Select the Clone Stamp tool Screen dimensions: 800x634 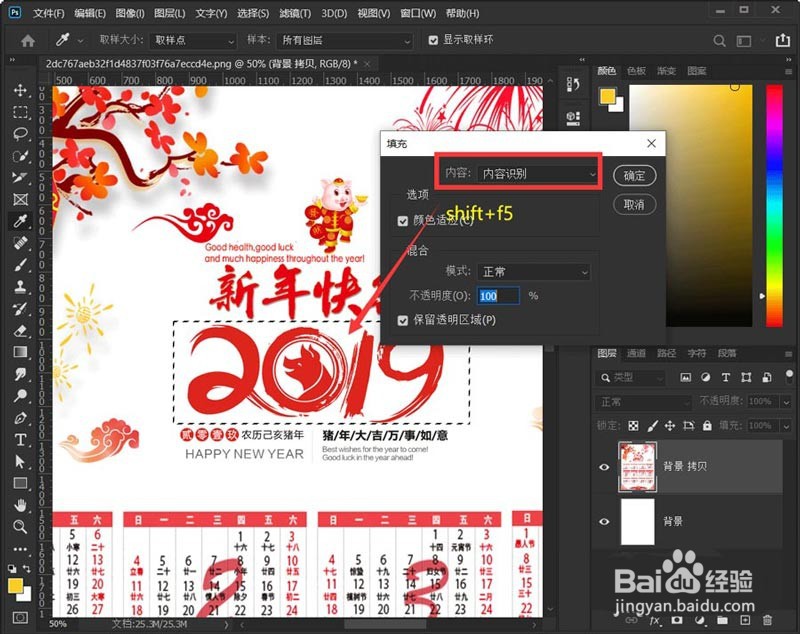click(20, 286)
